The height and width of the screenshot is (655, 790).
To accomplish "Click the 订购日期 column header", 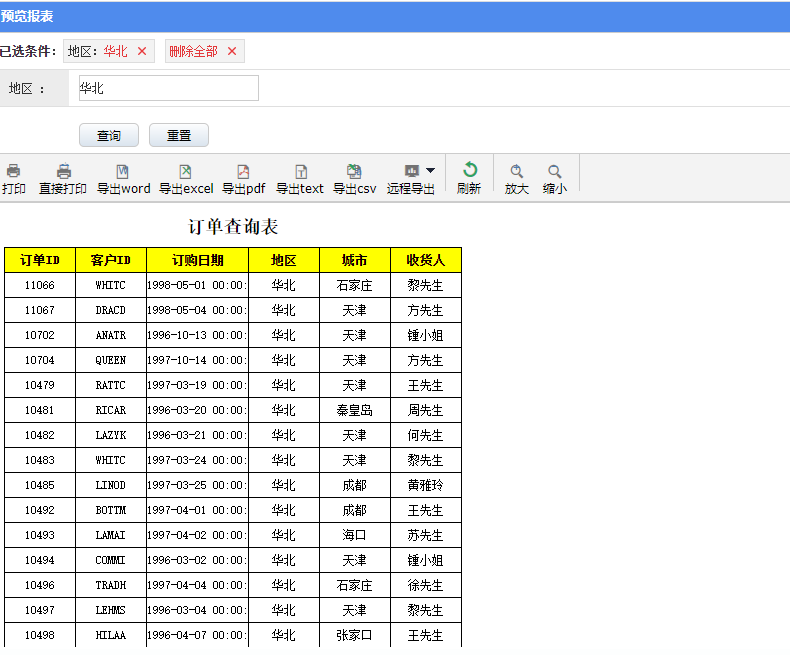I will click(x=197, y=260).
